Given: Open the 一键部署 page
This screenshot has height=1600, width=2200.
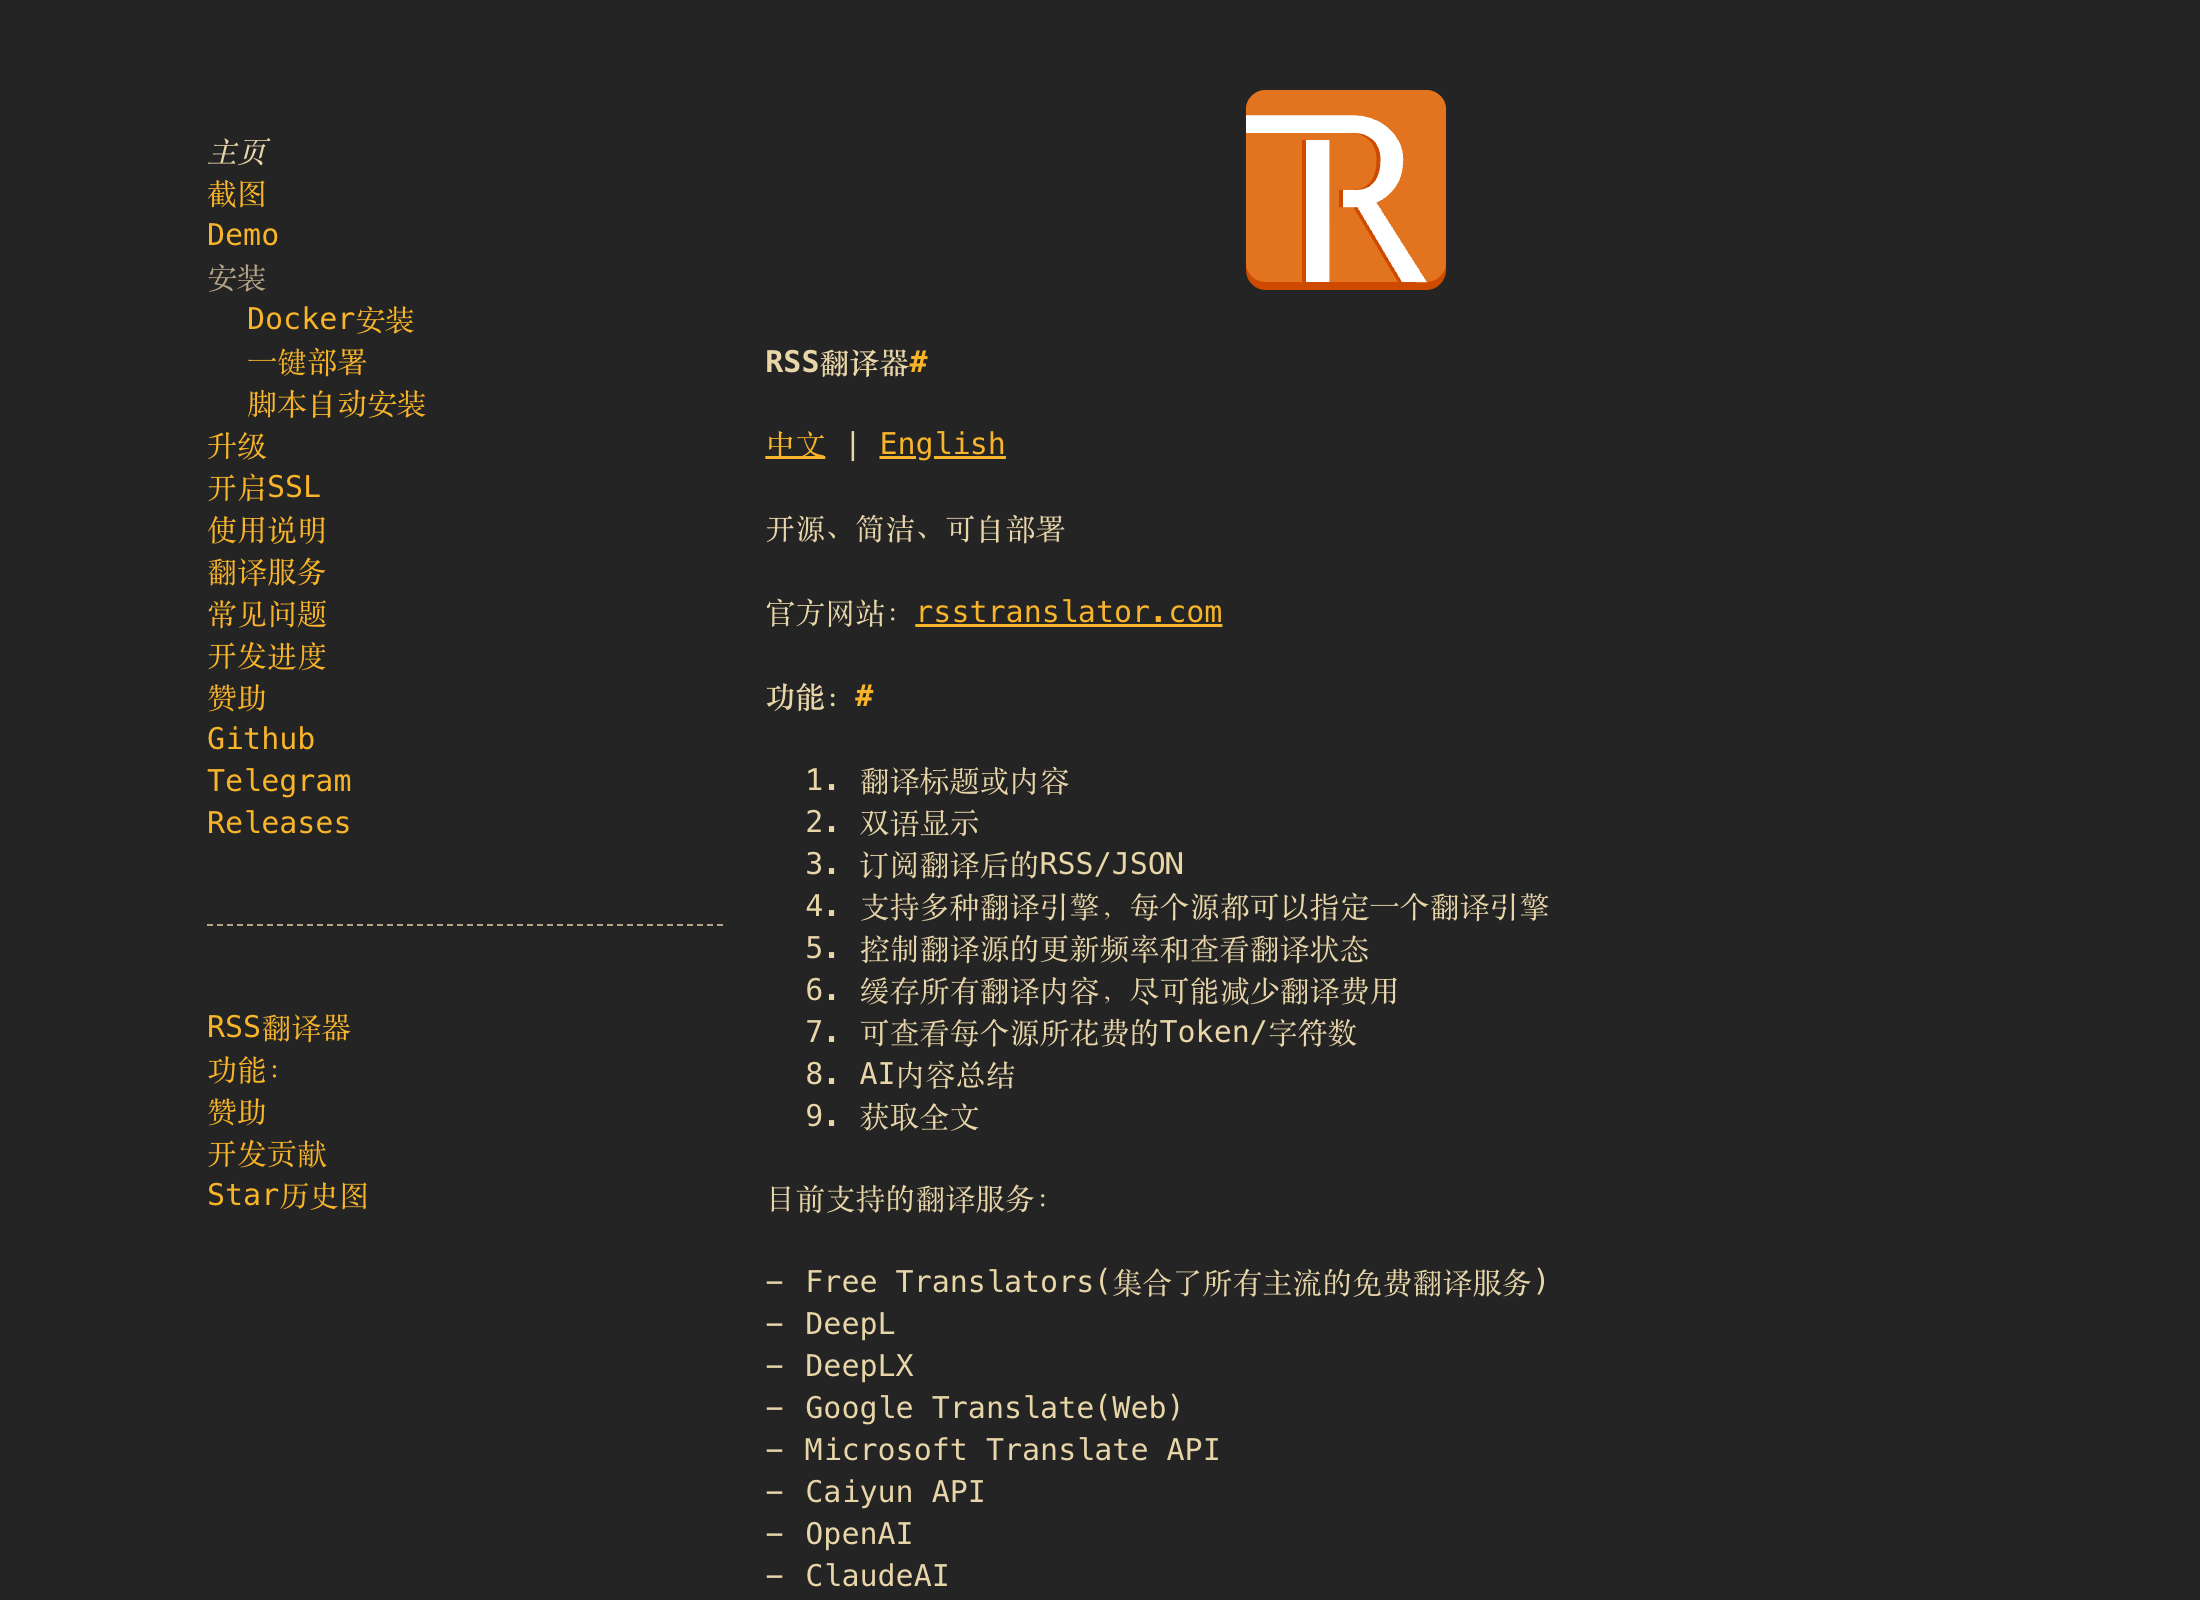Looking at the screenshot, I should click(306, 362).
